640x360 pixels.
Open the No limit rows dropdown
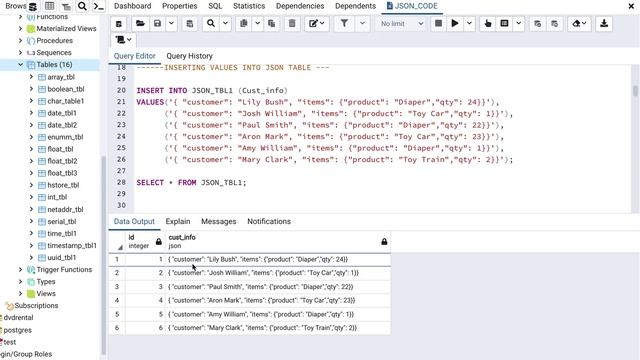pyautogui.click(x=402, y=24)
